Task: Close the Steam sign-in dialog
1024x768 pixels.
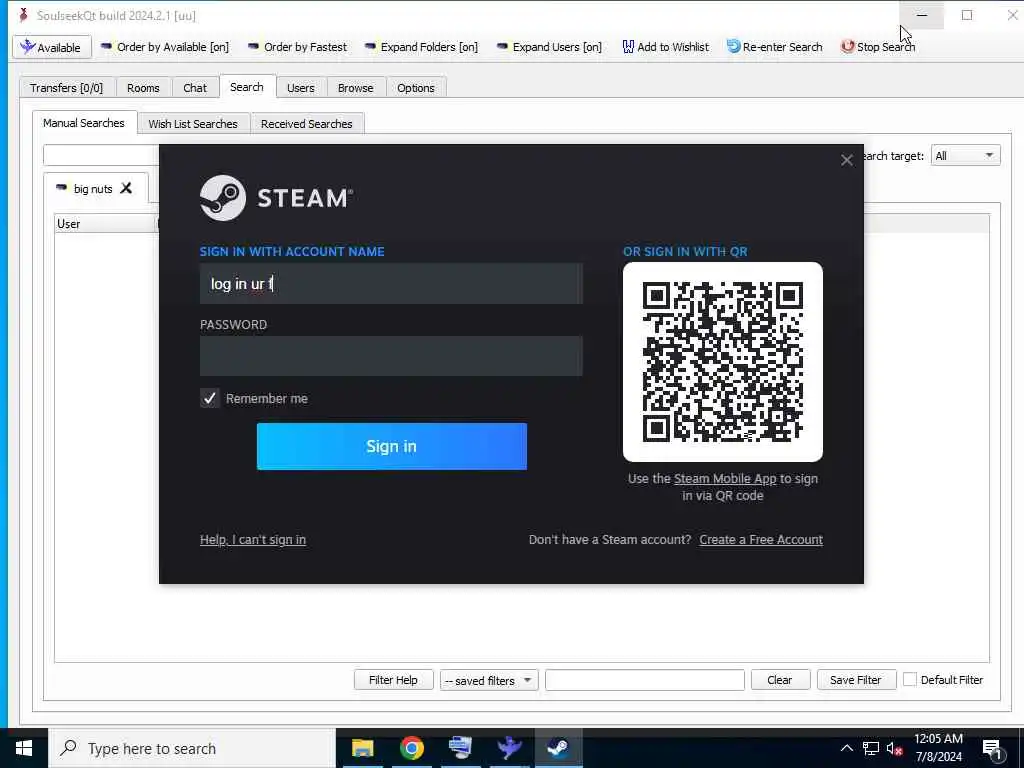Action: click(846, 160)
